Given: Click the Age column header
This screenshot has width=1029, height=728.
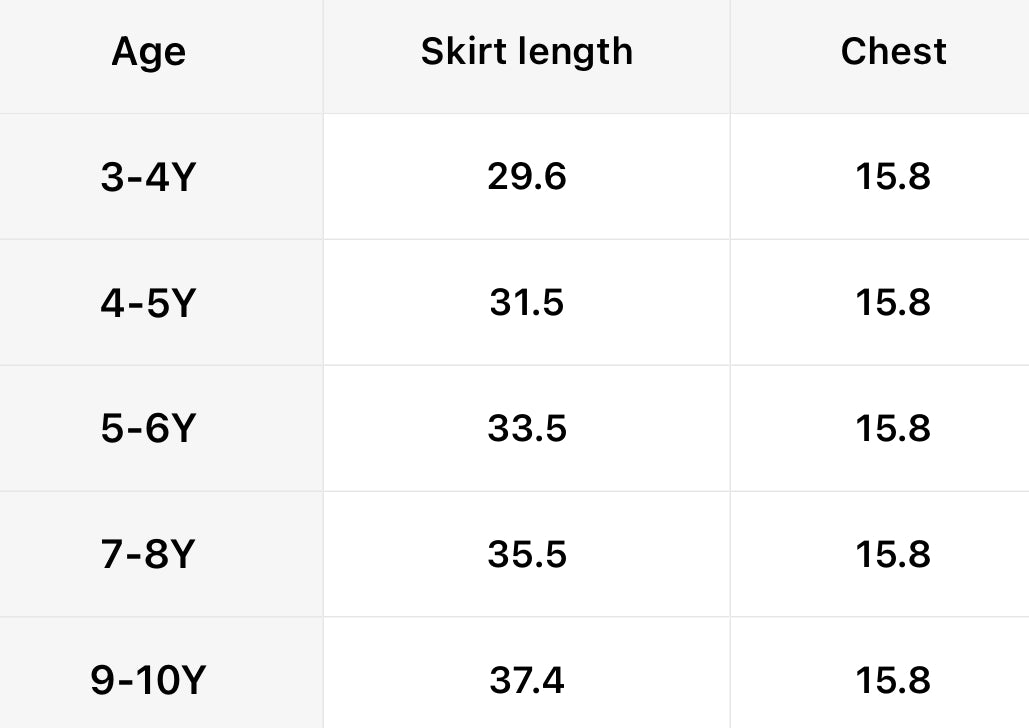Looking at the screenshot, I should click(148, 52).
